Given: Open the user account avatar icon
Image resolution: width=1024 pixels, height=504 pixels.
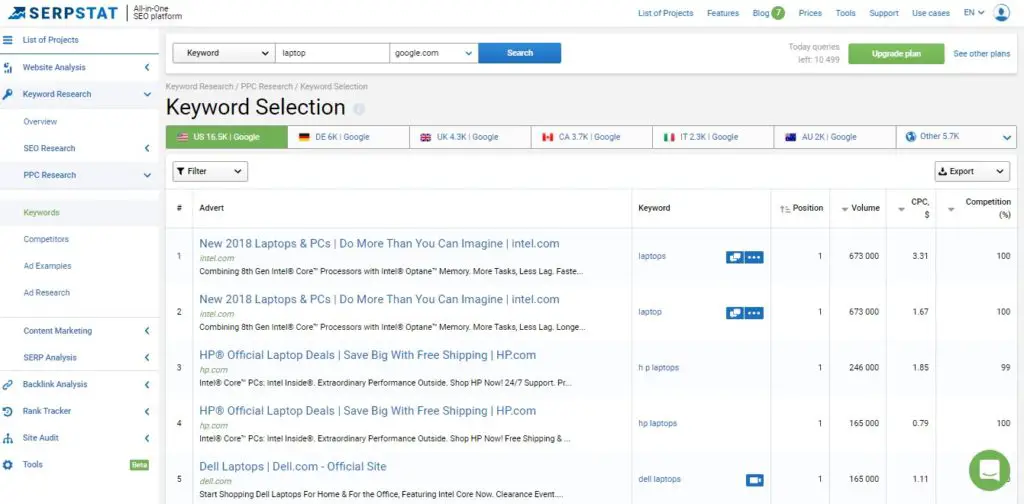Looking at the screenshot, I should click(1001, 13).
